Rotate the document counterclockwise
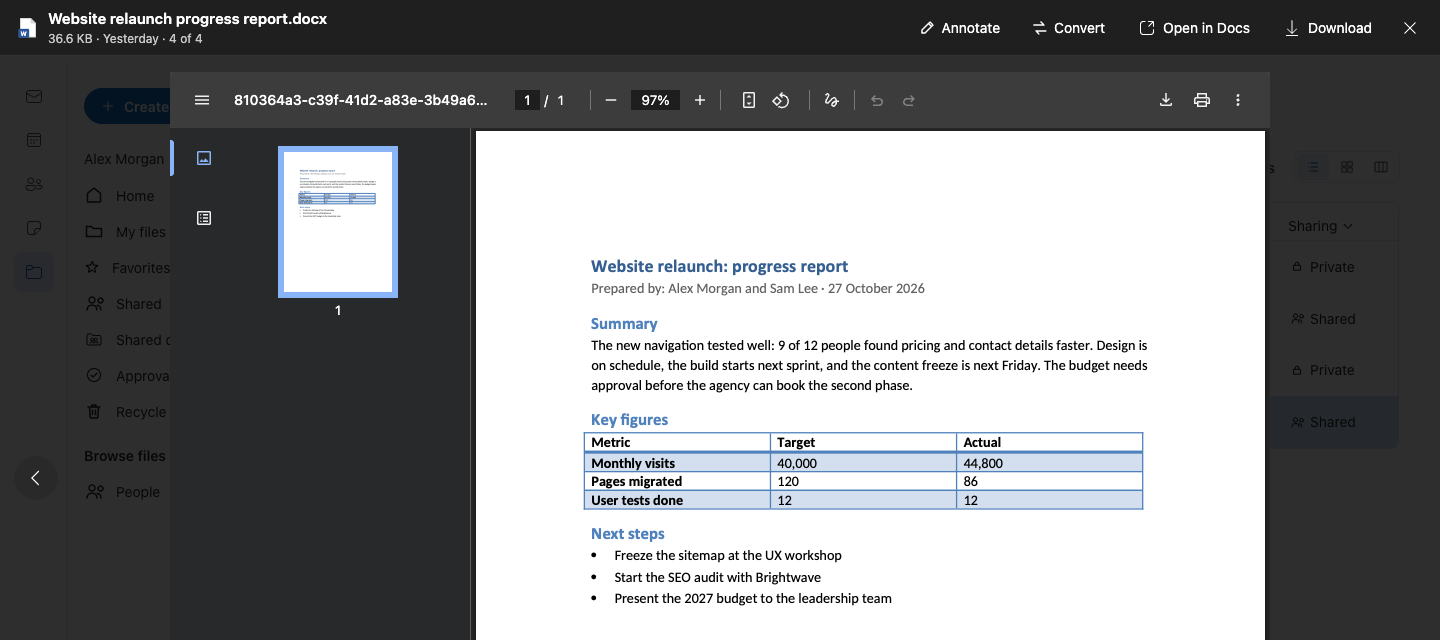 782,100
